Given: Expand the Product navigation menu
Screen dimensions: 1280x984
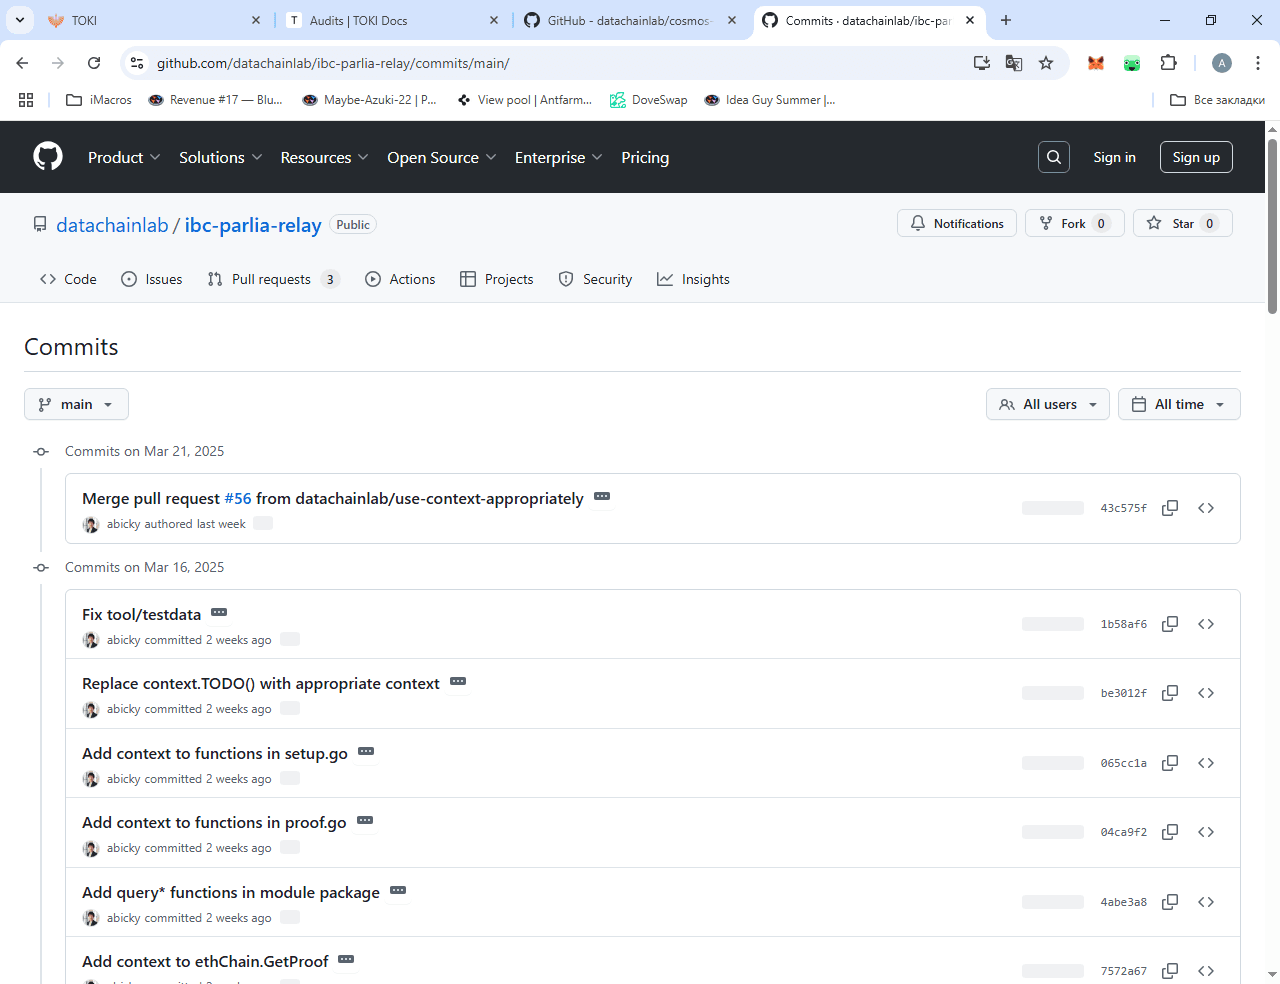Looking at the screenshot, I should [124, 157].
